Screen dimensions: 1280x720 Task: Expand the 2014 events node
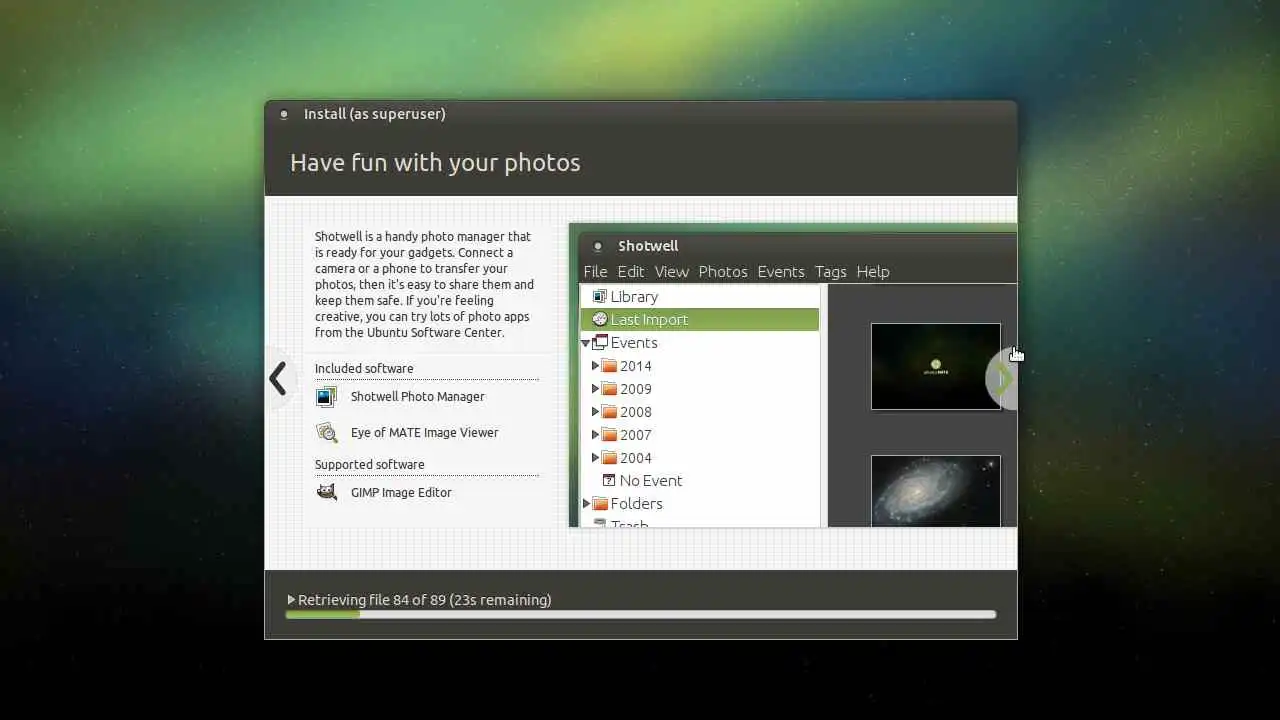(595, 366)
